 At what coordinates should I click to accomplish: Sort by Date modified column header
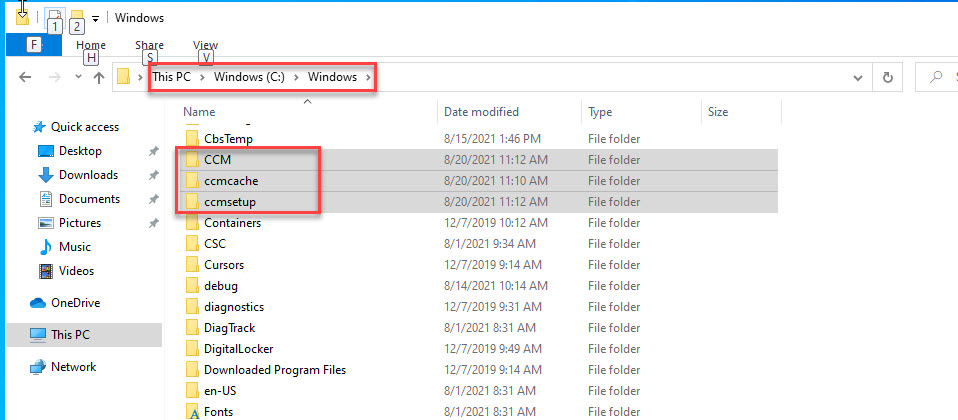click(x=482, y=112)
